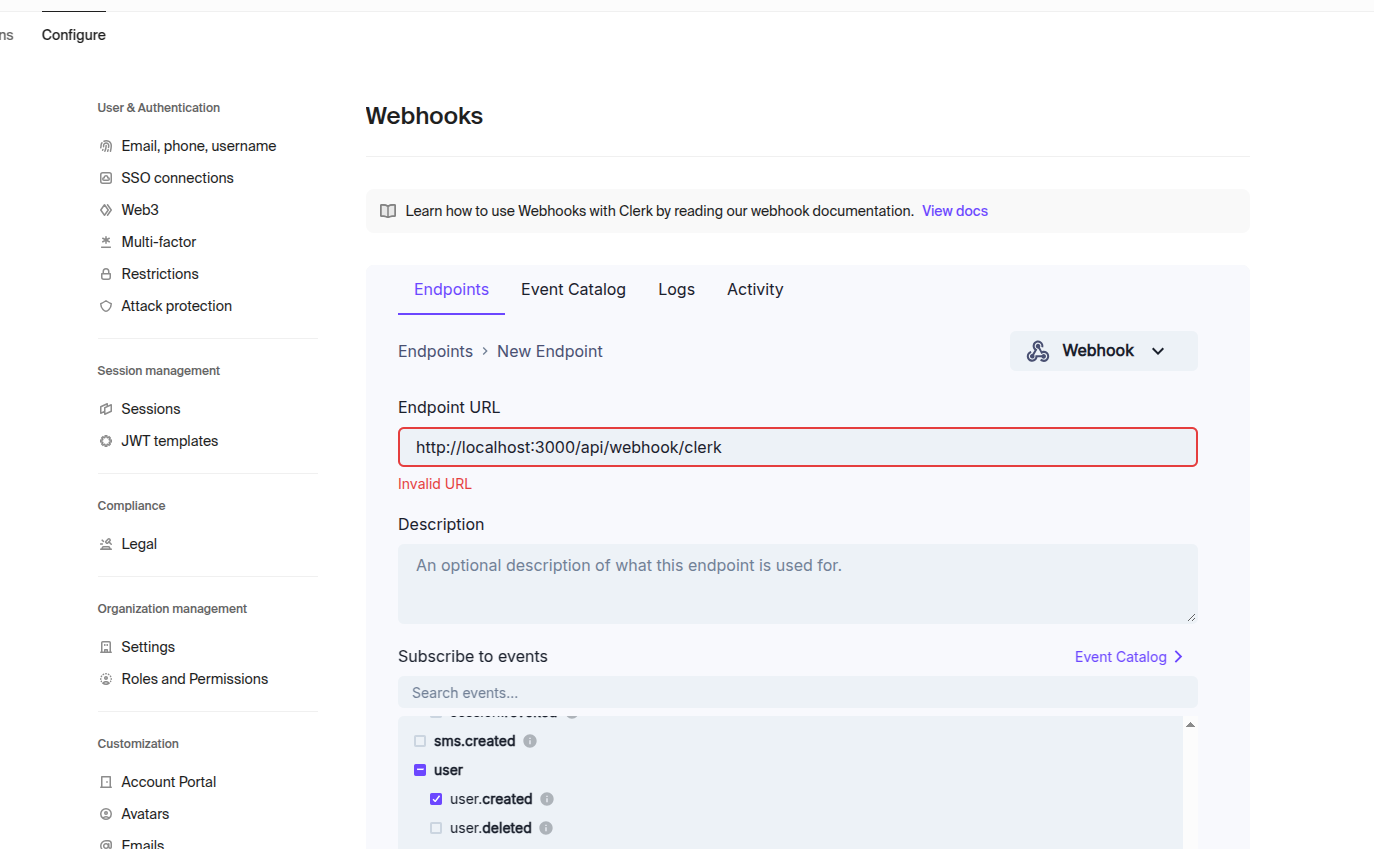This screenshot has height=849, width=1374.
Task: Open Web3 settings page
Action: tap(140, 210)
